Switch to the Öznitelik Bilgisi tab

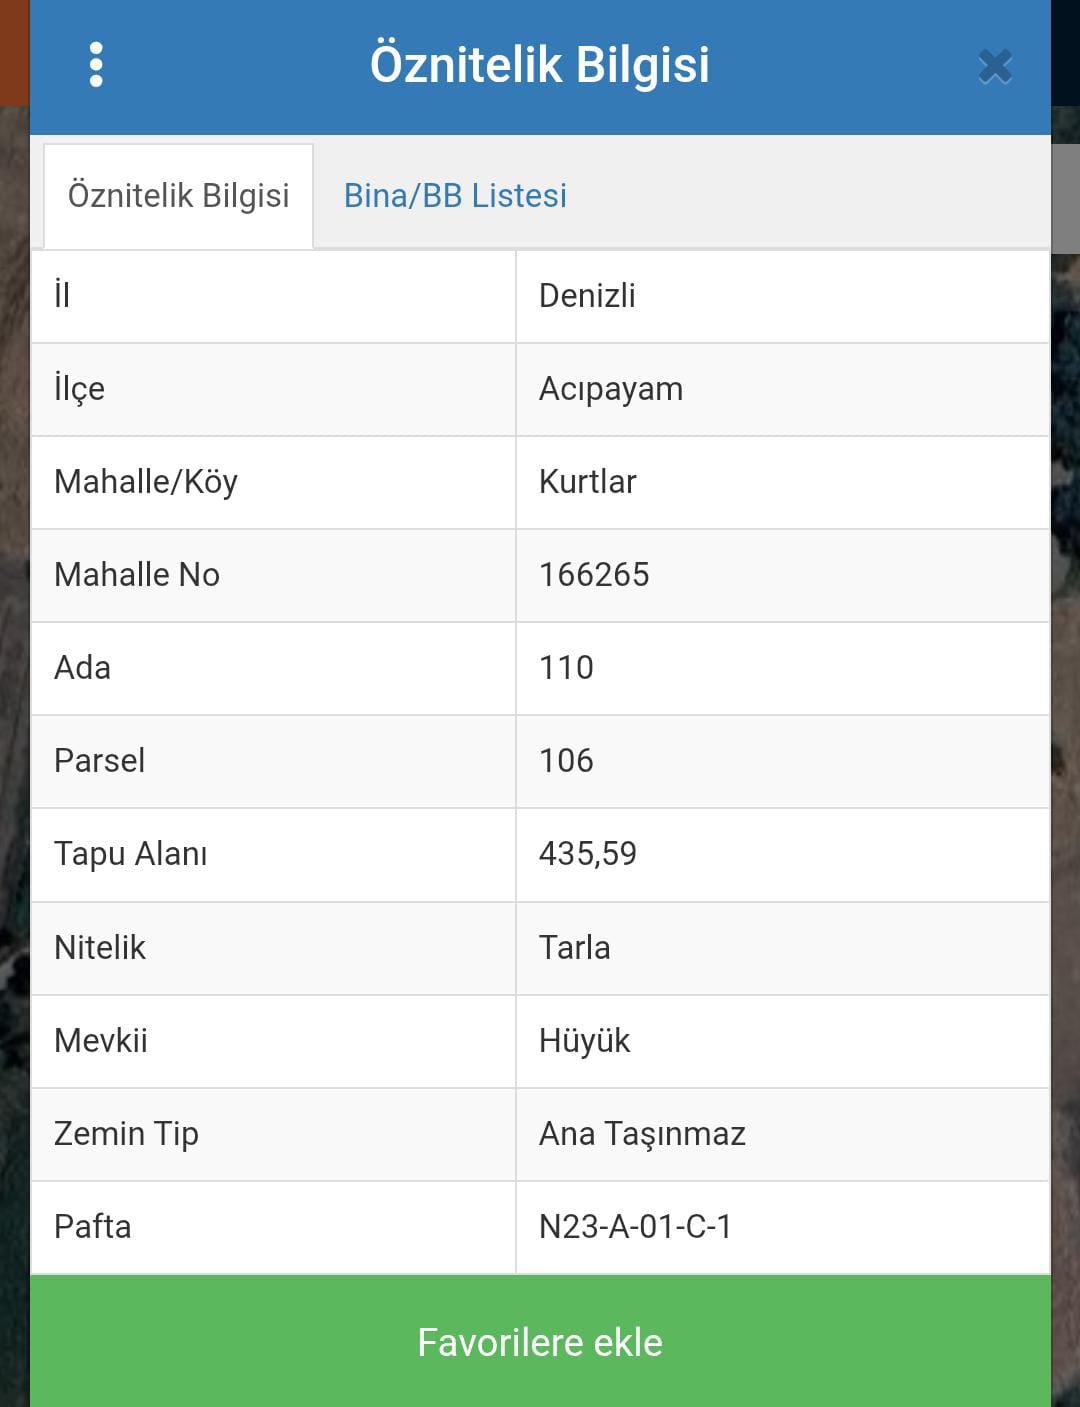[178, 196]
